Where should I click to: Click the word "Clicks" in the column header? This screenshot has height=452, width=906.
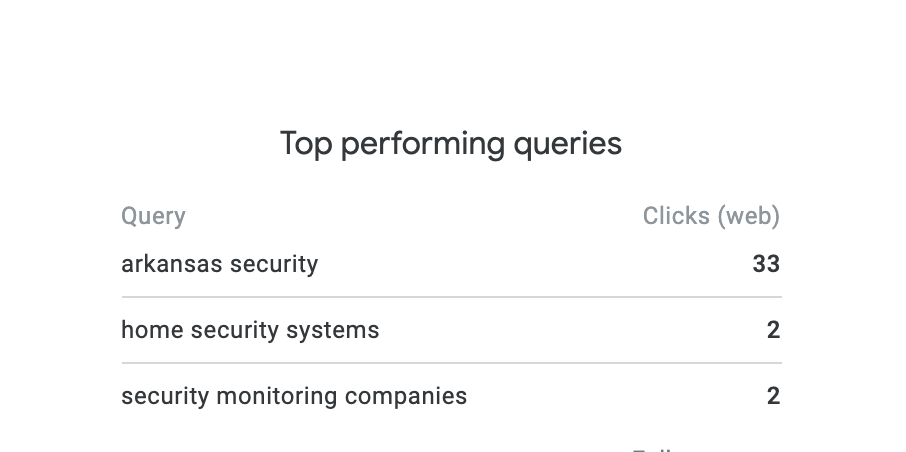click(676, 216)
